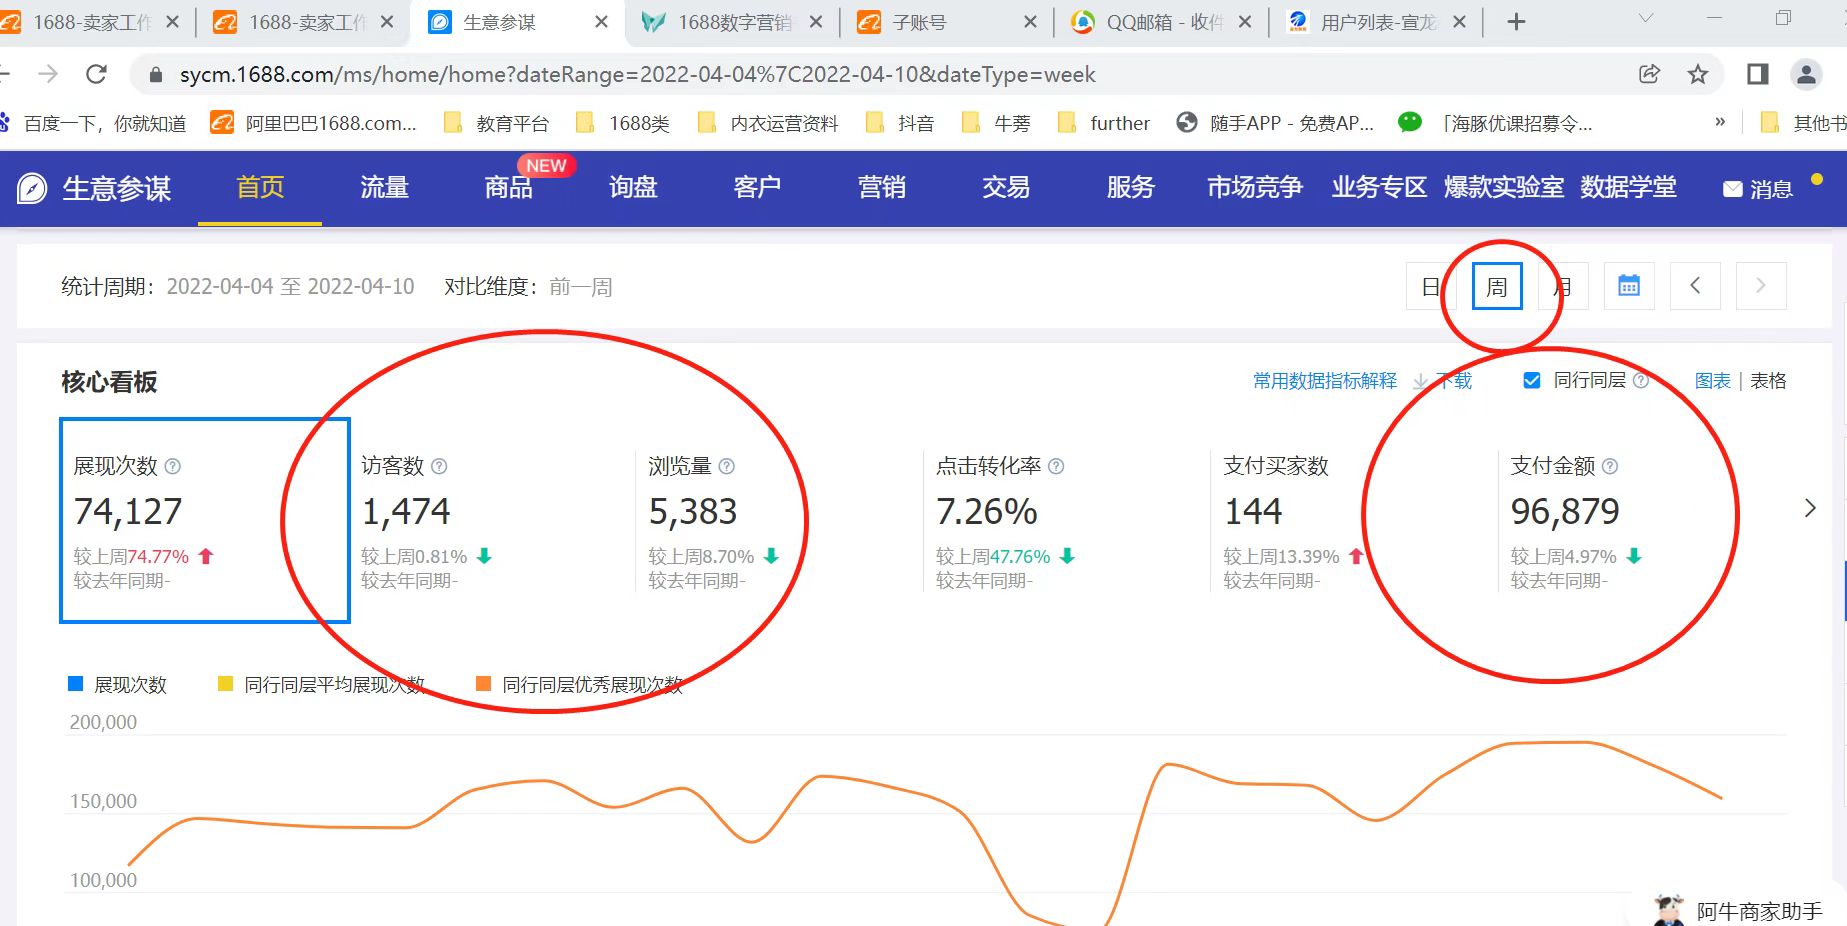Select the 点击转化率 metric card

pyautogui.click(x=1040, y=520)
